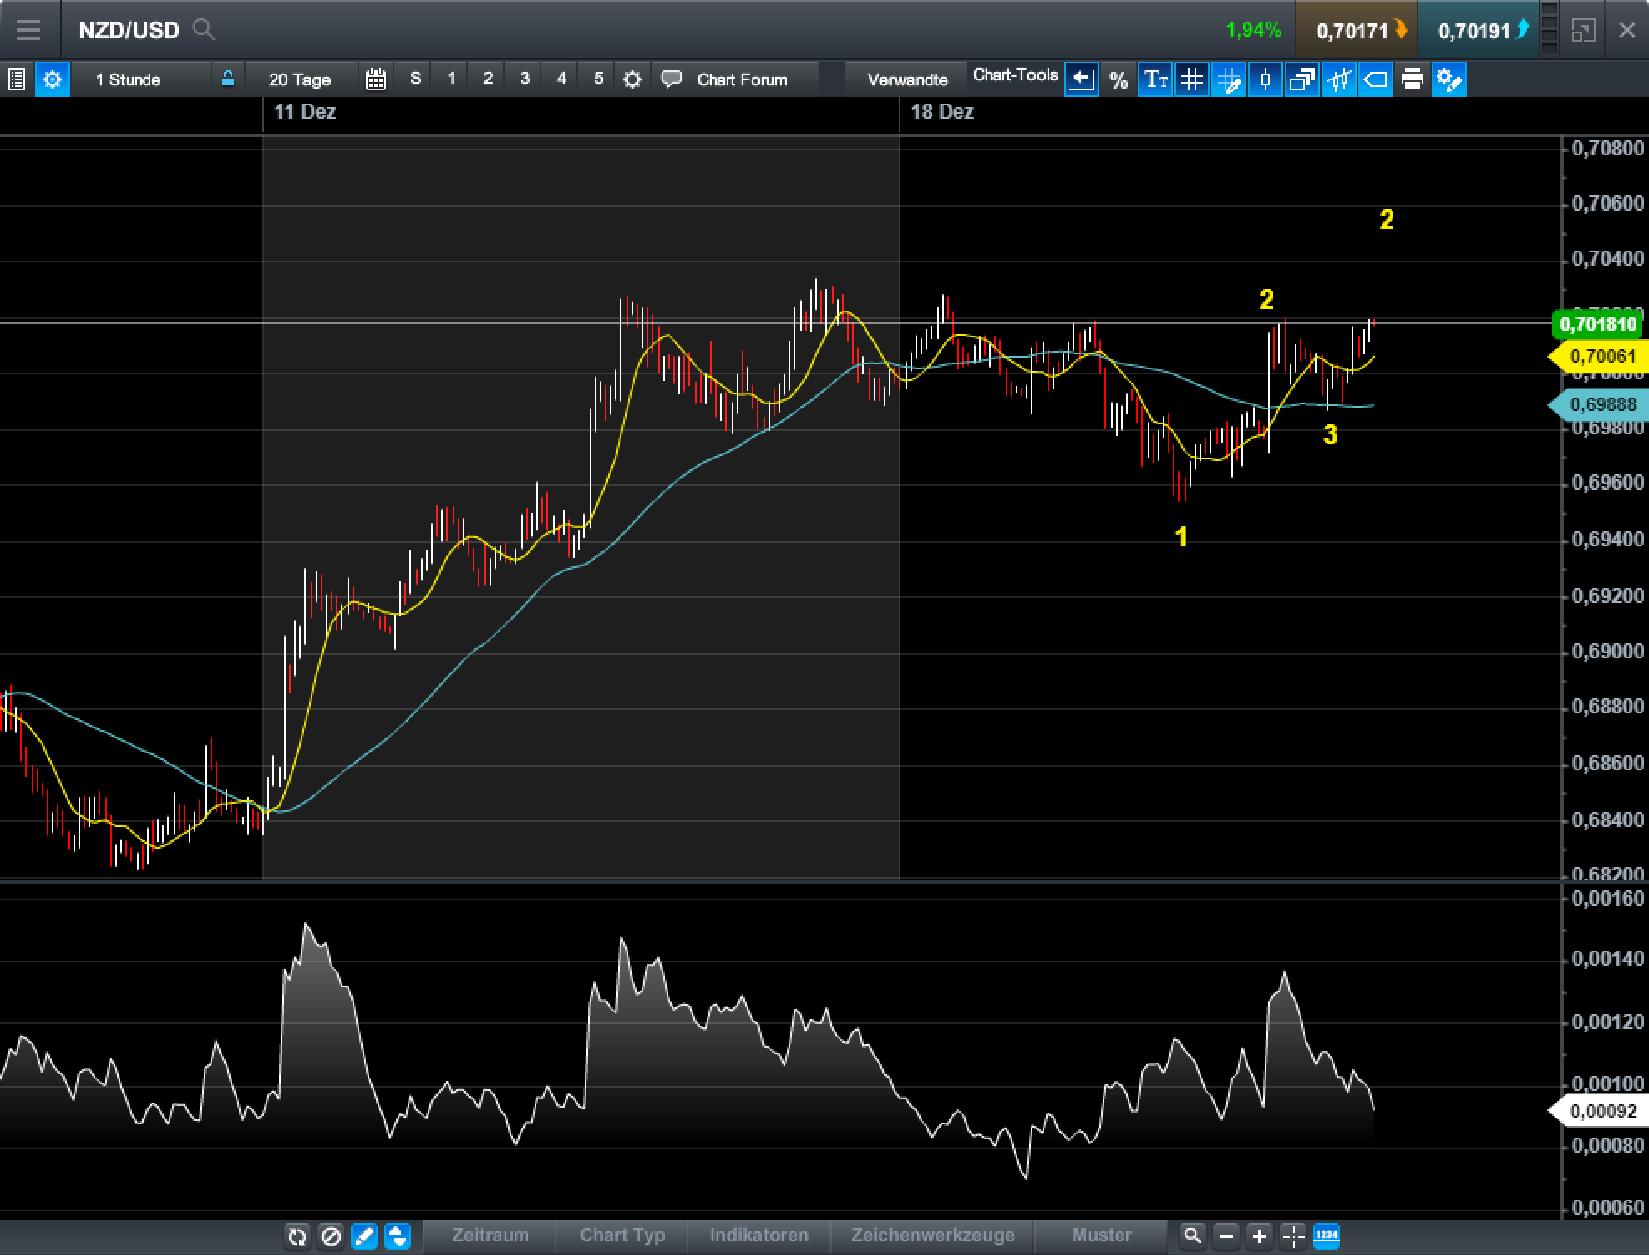This screenshot has height=1255, width=1649.
Task: Click the grid icon in the chart toolbar
Action: (x=1191, y=79)
